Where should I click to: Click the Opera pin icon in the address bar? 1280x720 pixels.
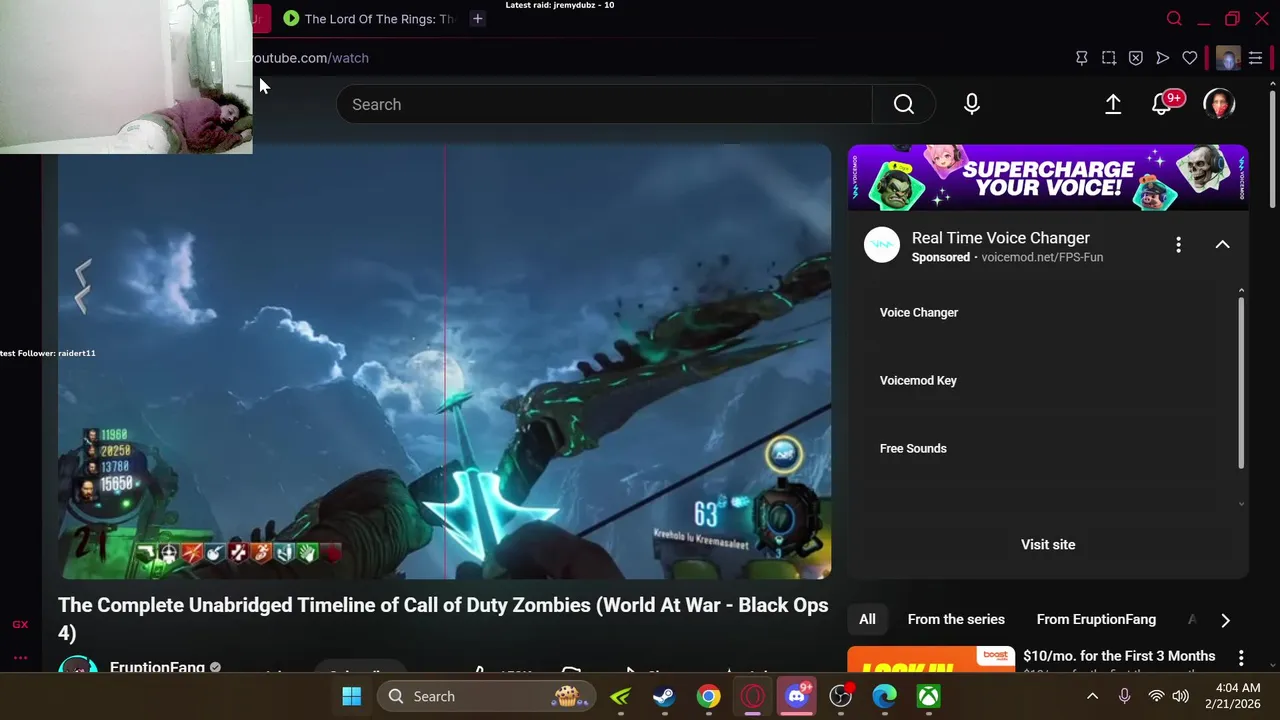tap(1082, 58)
